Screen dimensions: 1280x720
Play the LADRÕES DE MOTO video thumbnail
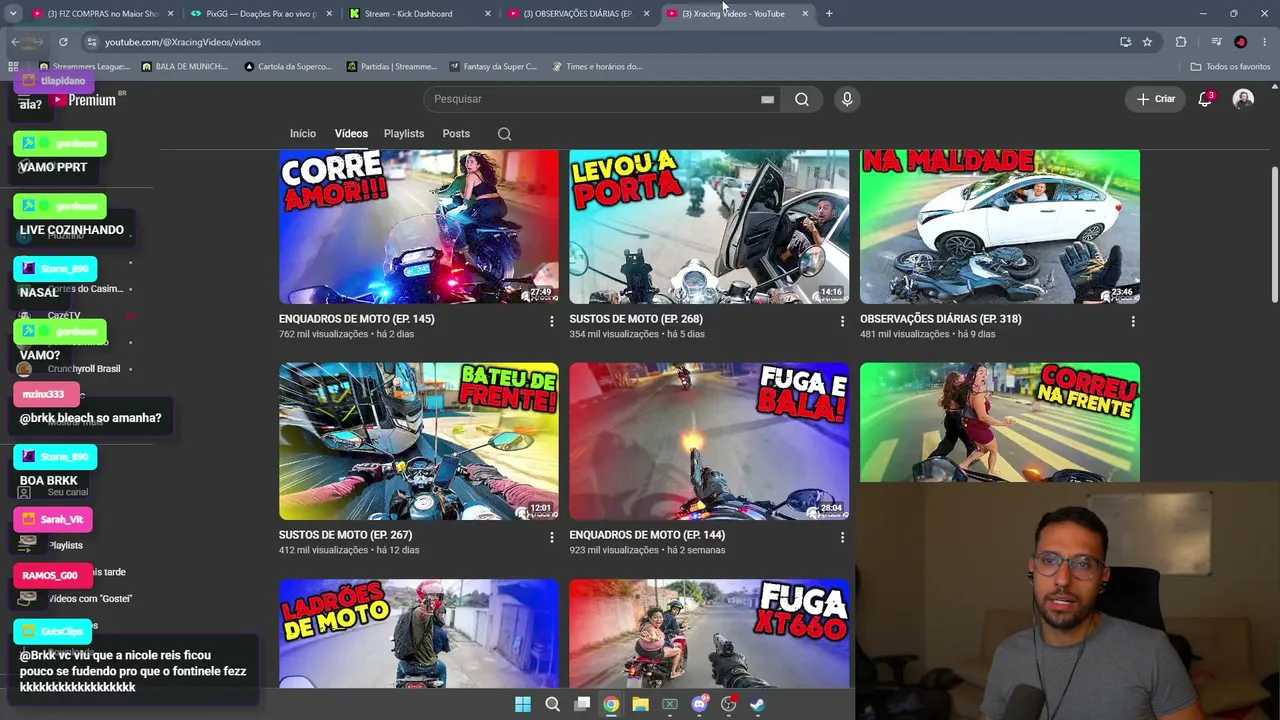point(419,634)
